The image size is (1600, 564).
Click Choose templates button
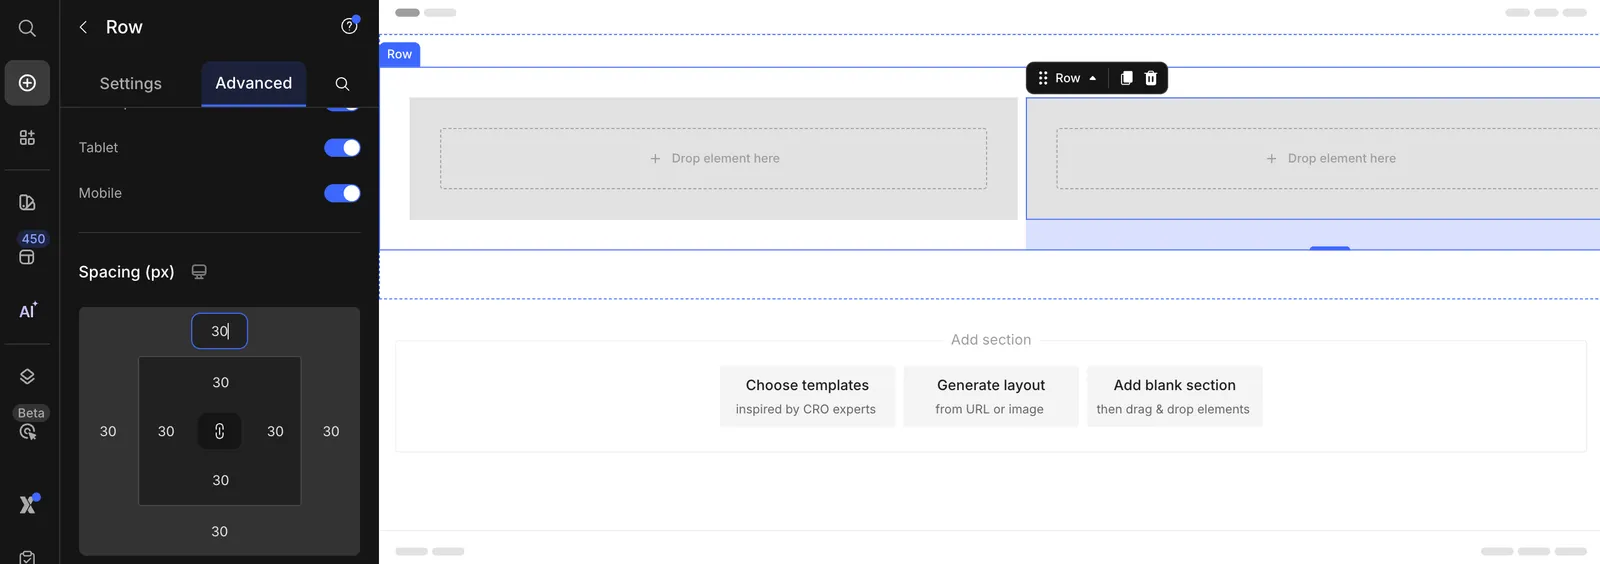(807, 396)
